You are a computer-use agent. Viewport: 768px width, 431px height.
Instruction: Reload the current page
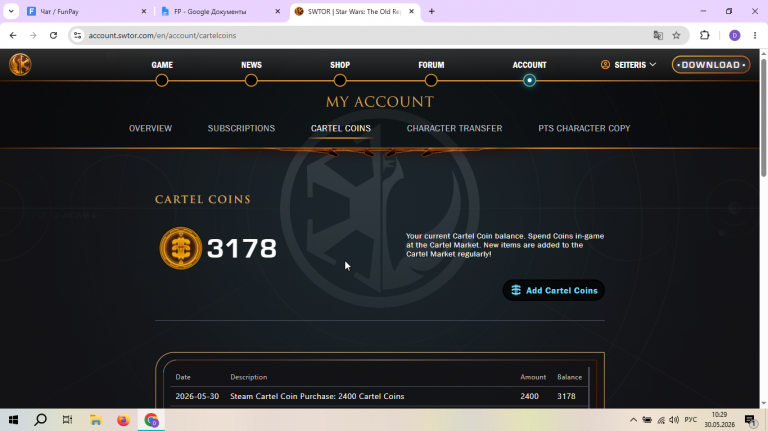53,35
